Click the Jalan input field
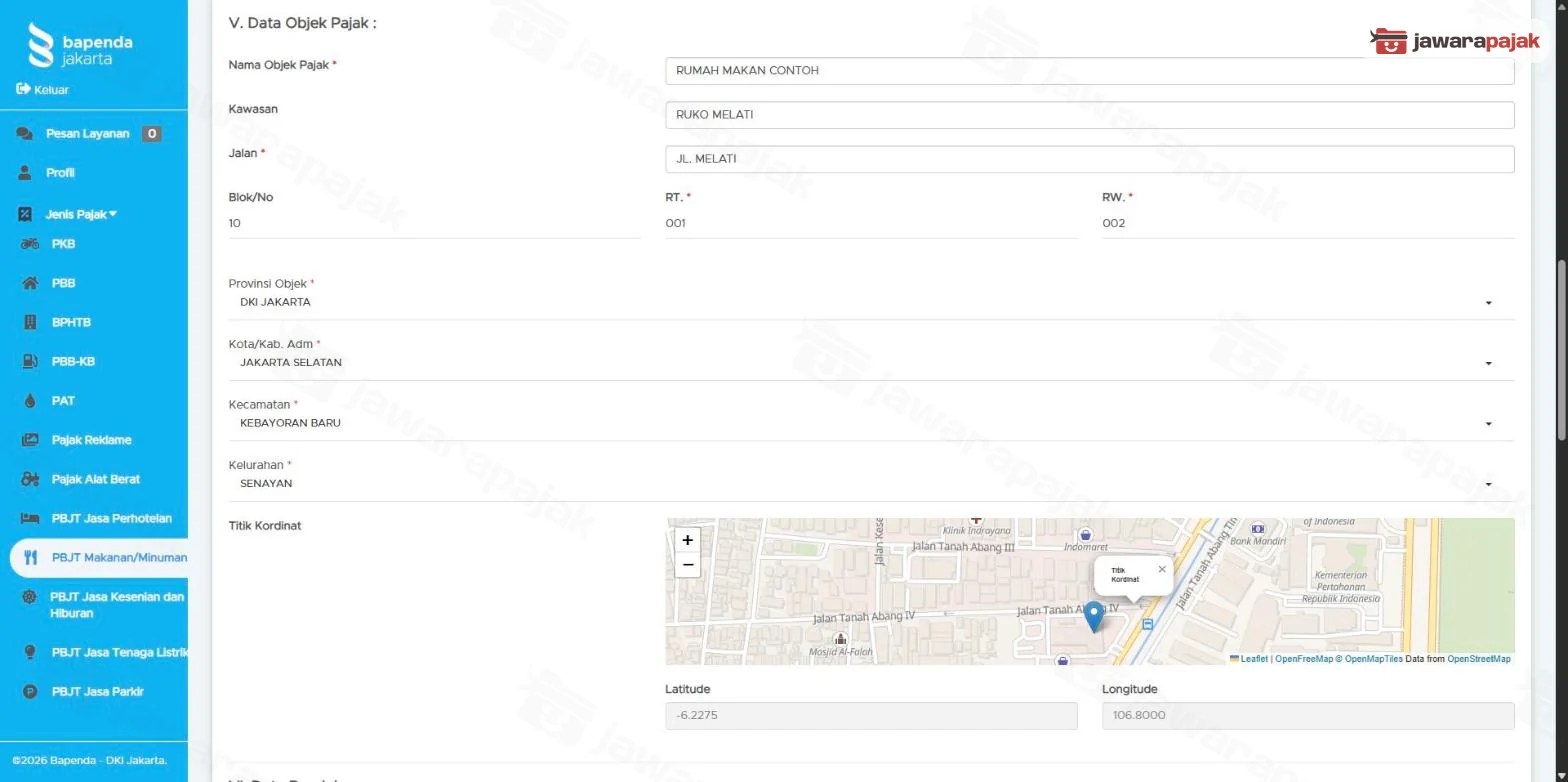Image resolution: width=1568 pixels, height=782 pixels. [1089, 159]
